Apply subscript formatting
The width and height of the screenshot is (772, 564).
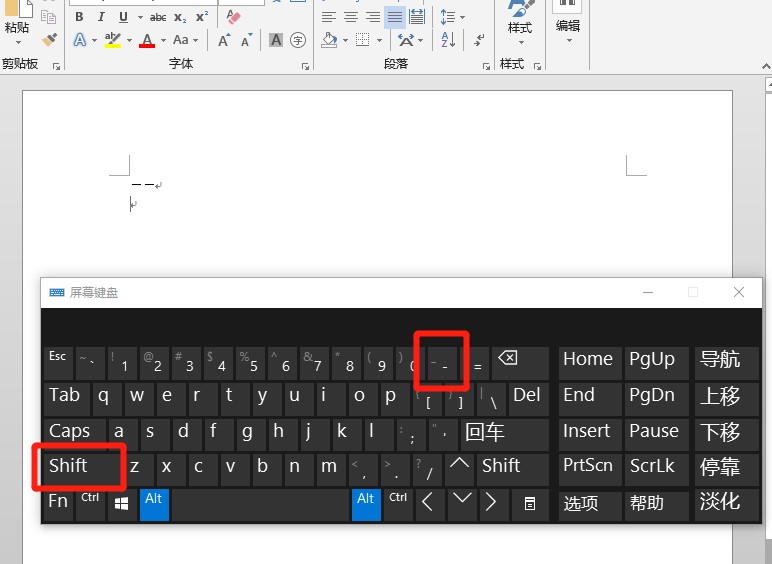pos(180,17)
